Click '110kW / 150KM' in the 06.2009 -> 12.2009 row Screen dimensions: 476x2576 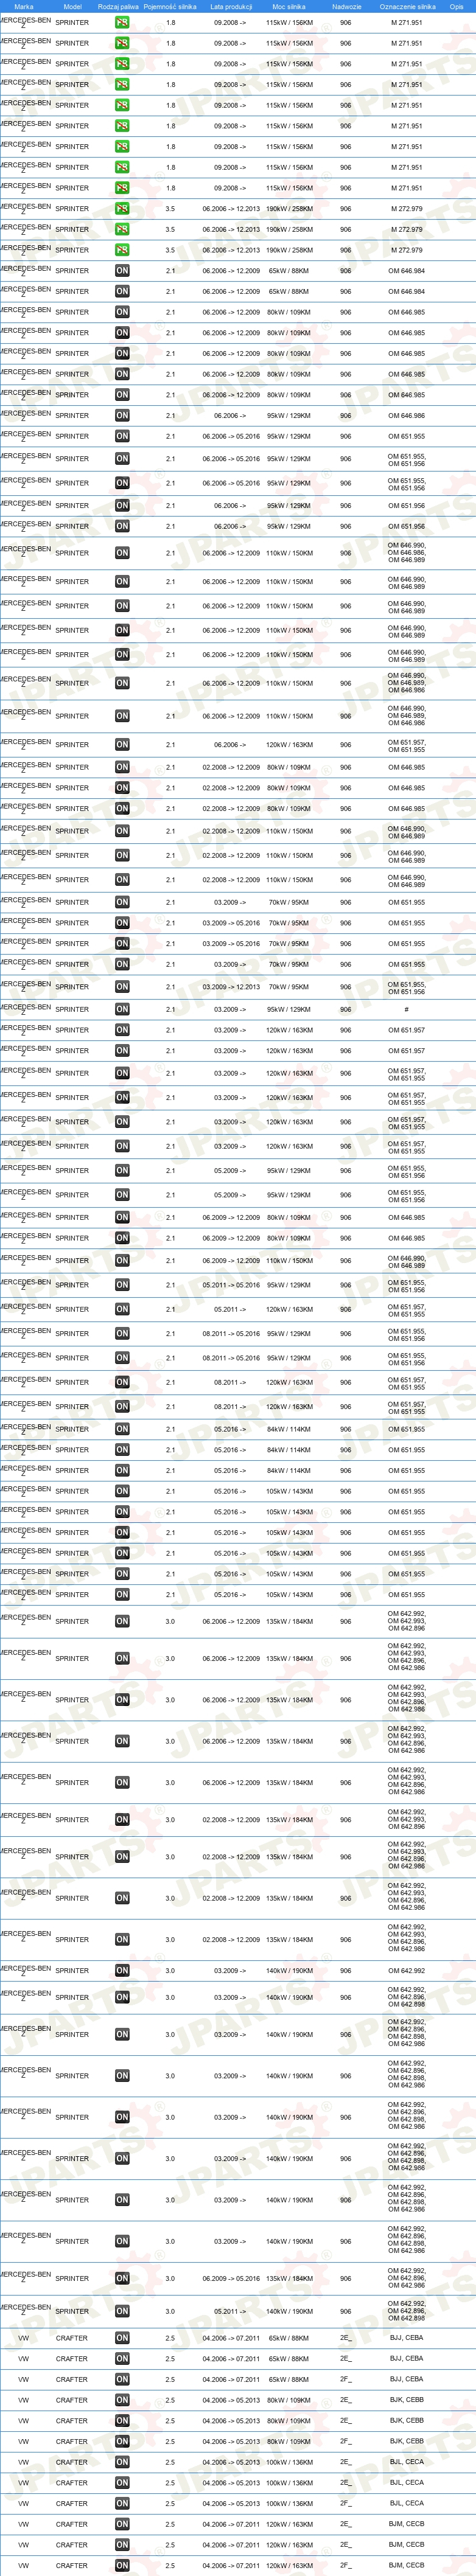(289, 1261)
